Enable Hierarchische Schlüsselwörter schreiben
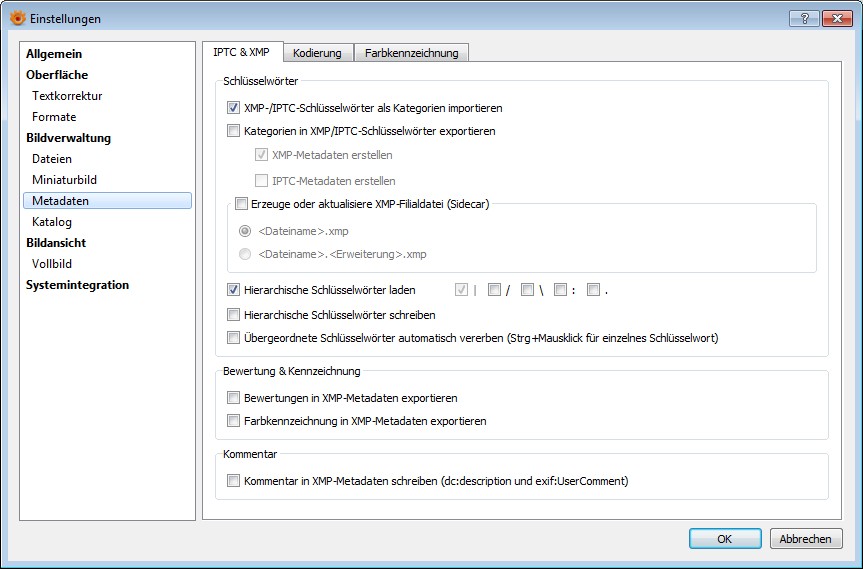Screen dimensions: 863x569 233,315
